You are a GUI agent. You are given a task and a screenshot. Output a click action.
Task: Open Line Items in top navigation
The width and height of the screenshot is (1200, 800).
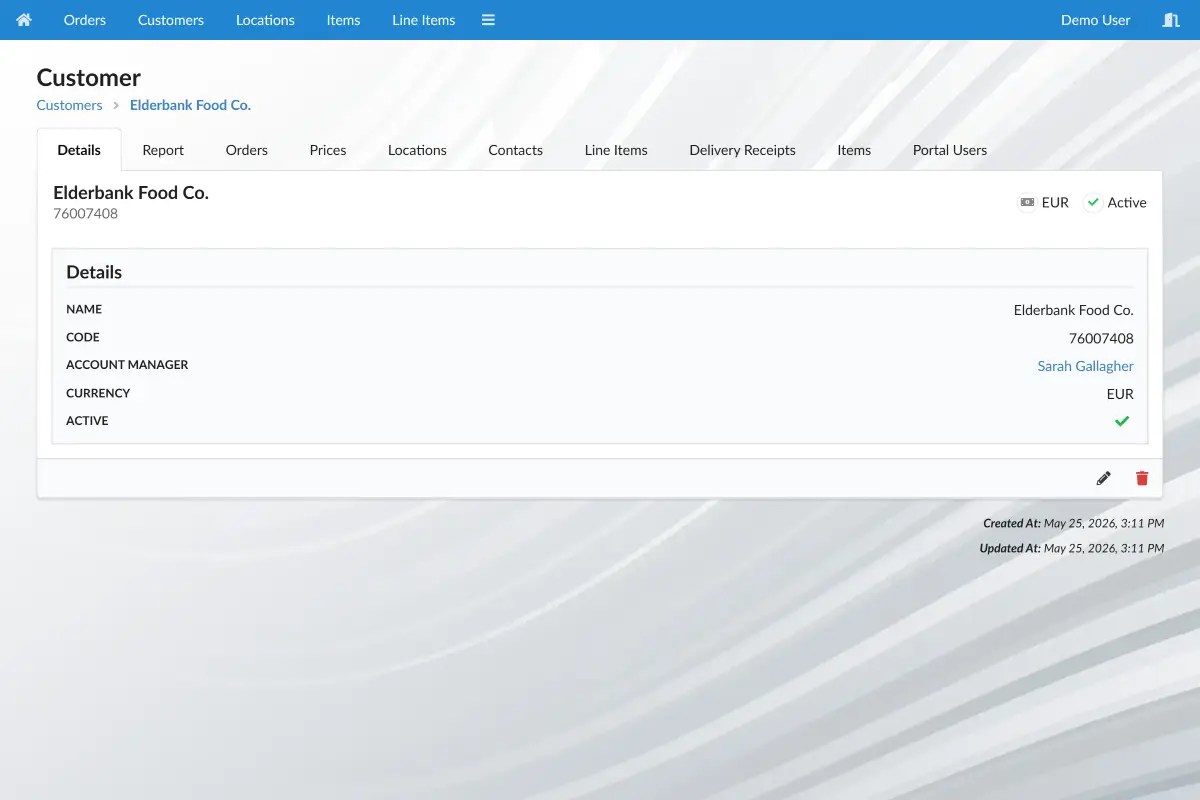tap(424, 20)
